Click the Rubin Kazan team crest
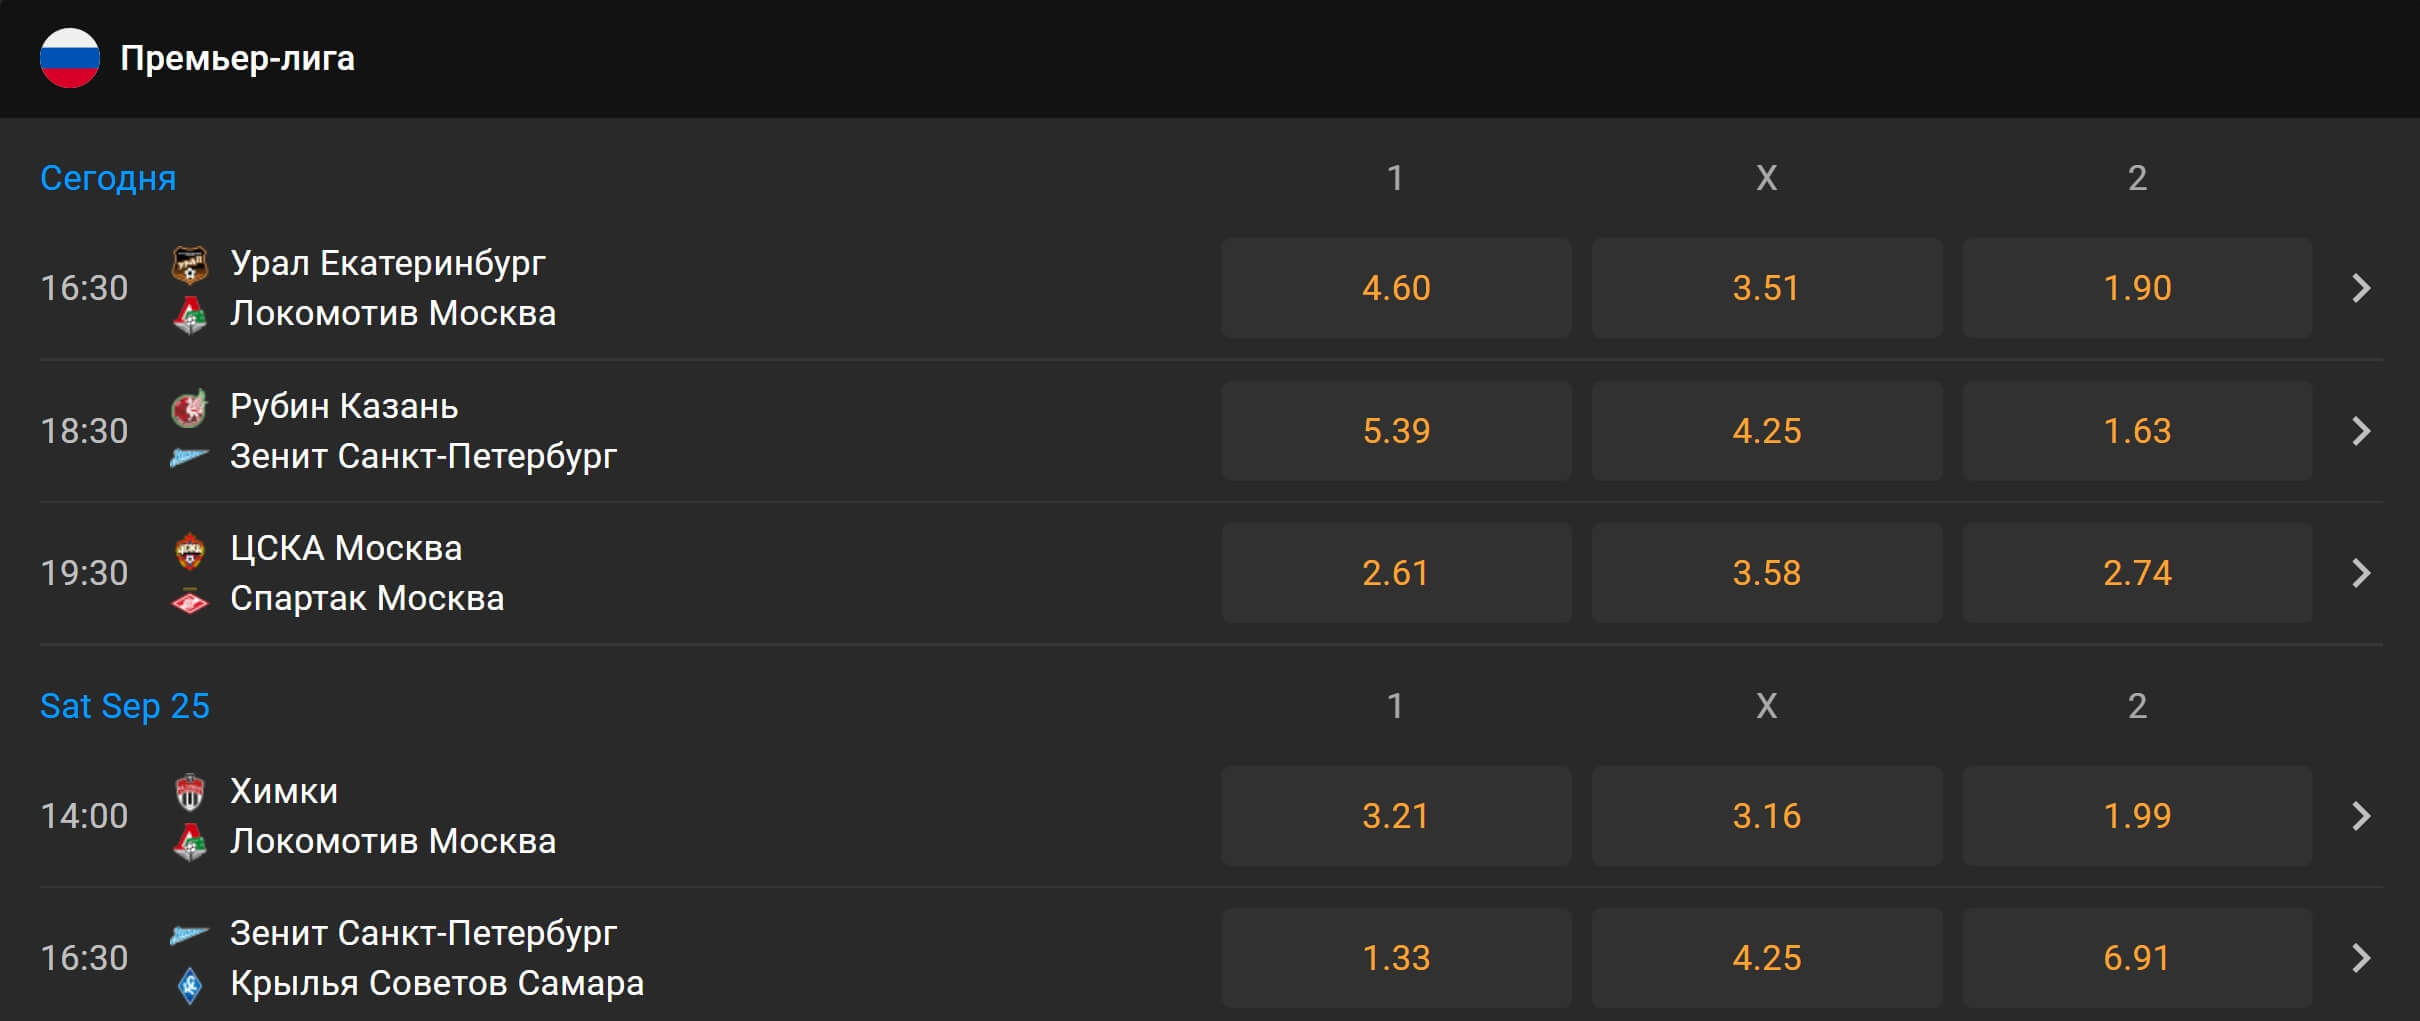 coord(189,407)
